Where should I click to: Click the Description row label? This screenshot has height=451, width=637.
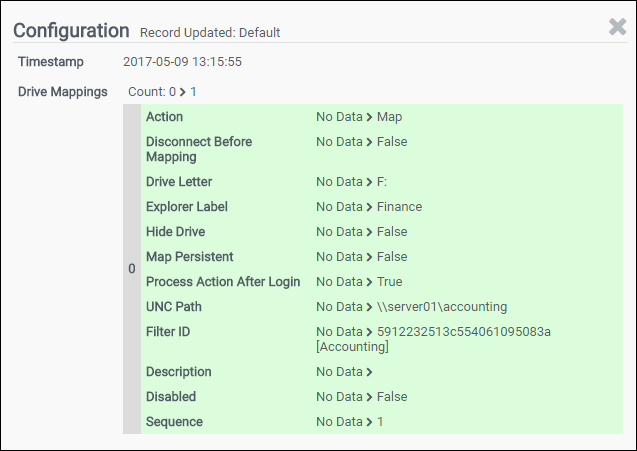pos(179,372)
